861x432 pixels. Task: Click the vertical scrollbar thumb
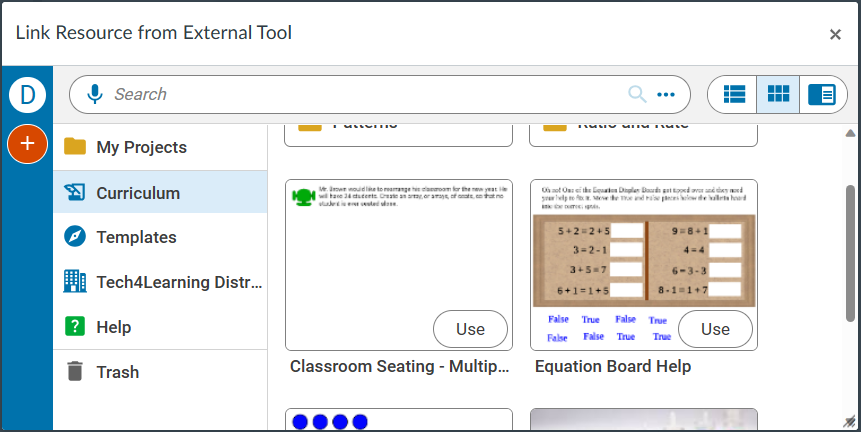pos(851,253)
